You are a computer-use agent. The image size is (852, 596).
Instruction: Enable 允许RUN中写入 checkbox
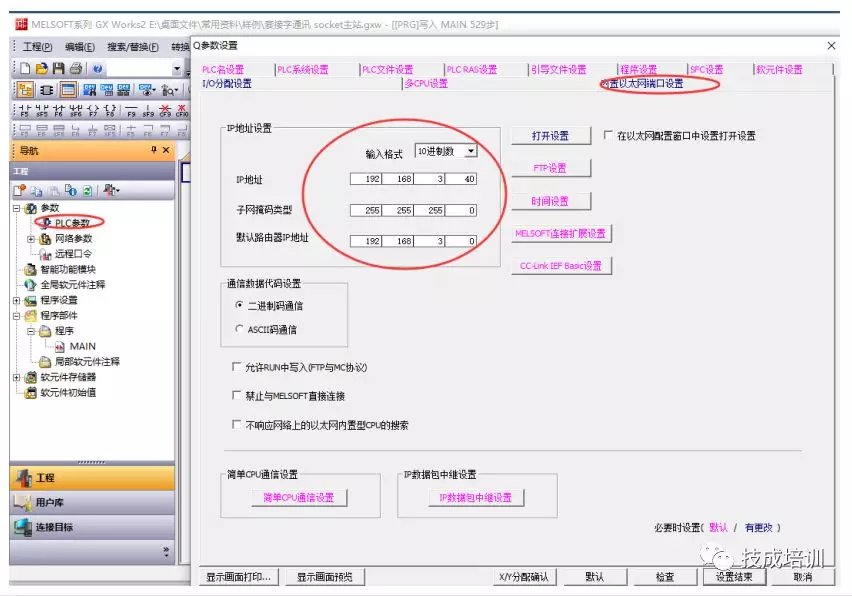tap(236, 367)
